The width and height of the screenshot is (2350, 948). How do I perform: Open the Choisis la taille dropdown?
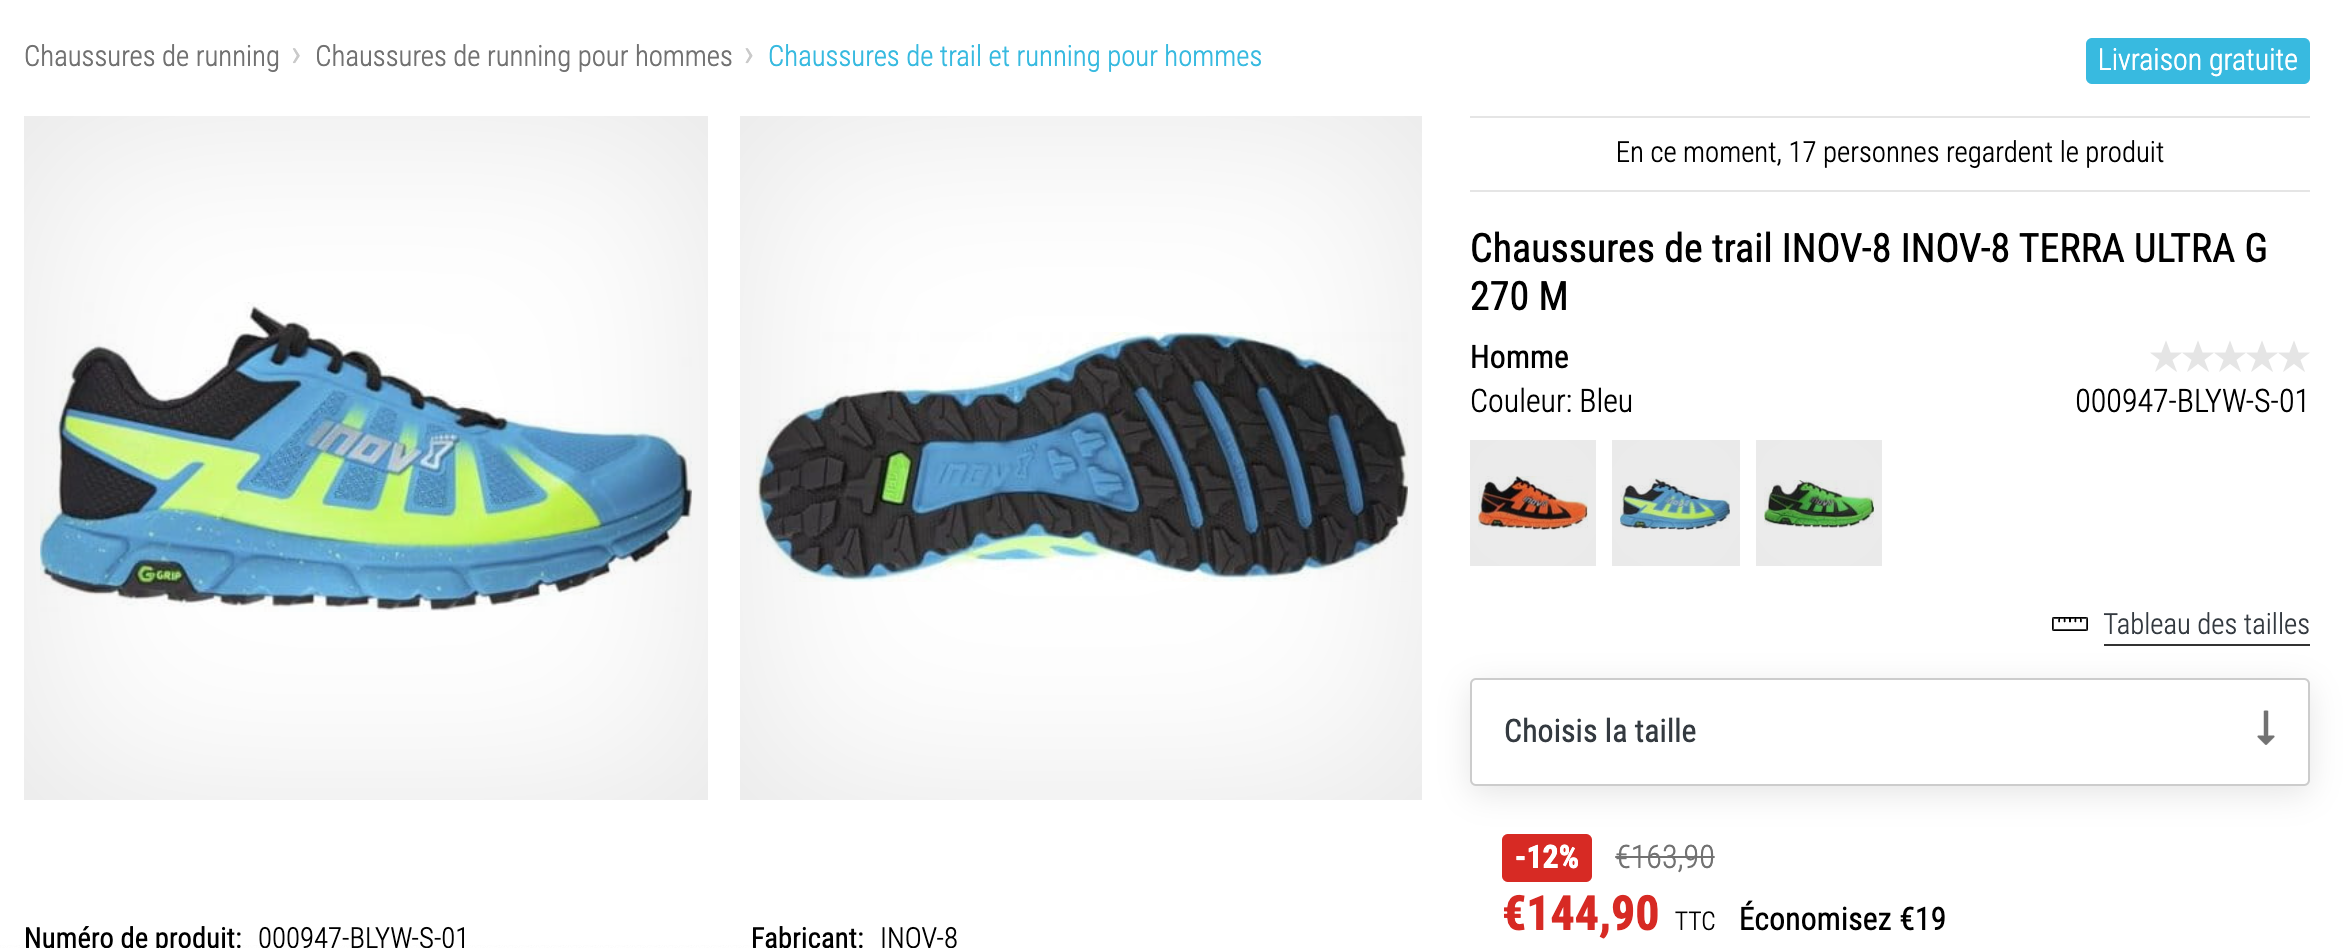tap(1889, 732)
